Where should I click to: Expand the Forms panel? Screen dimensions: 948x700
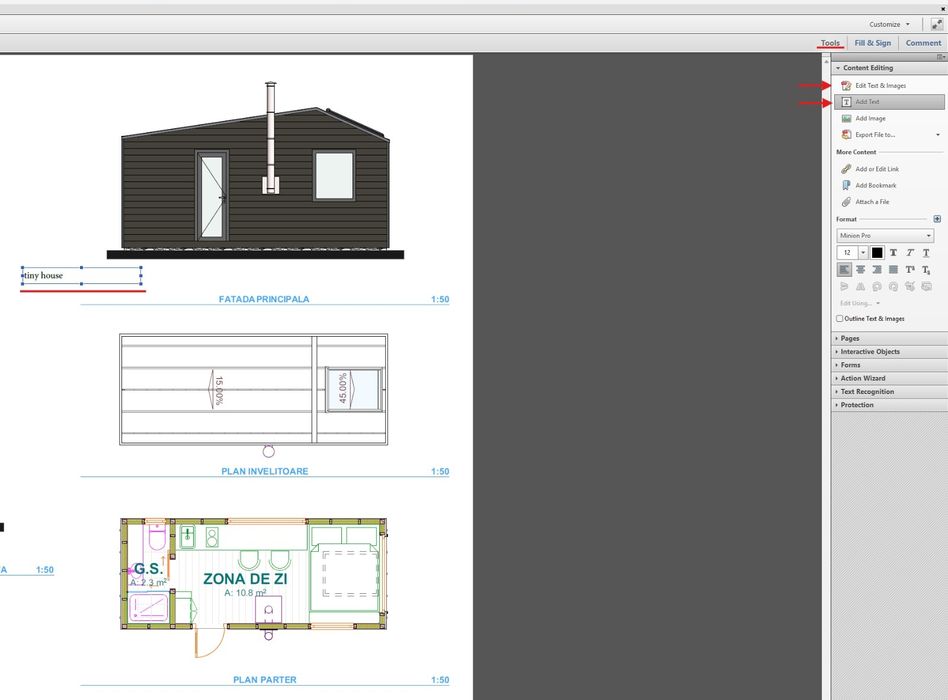[x=889, y=365]
